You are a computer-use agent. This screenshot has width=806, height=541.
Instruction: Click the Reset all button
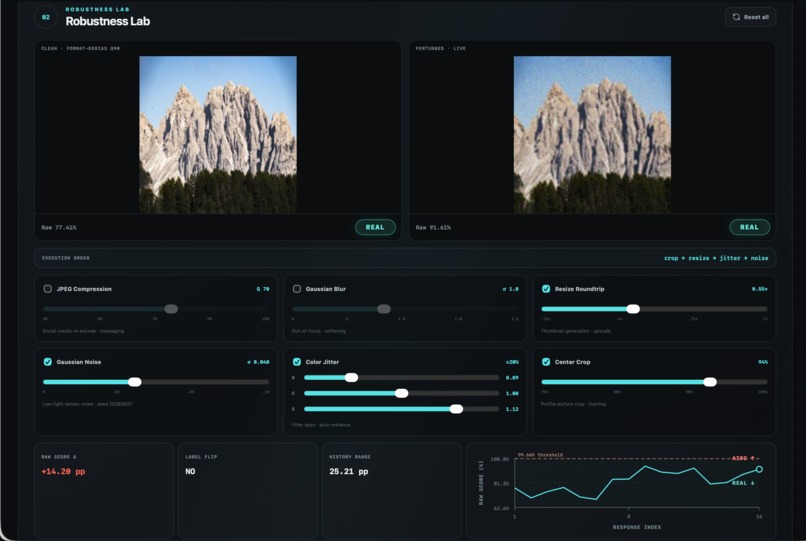[750, 17]
